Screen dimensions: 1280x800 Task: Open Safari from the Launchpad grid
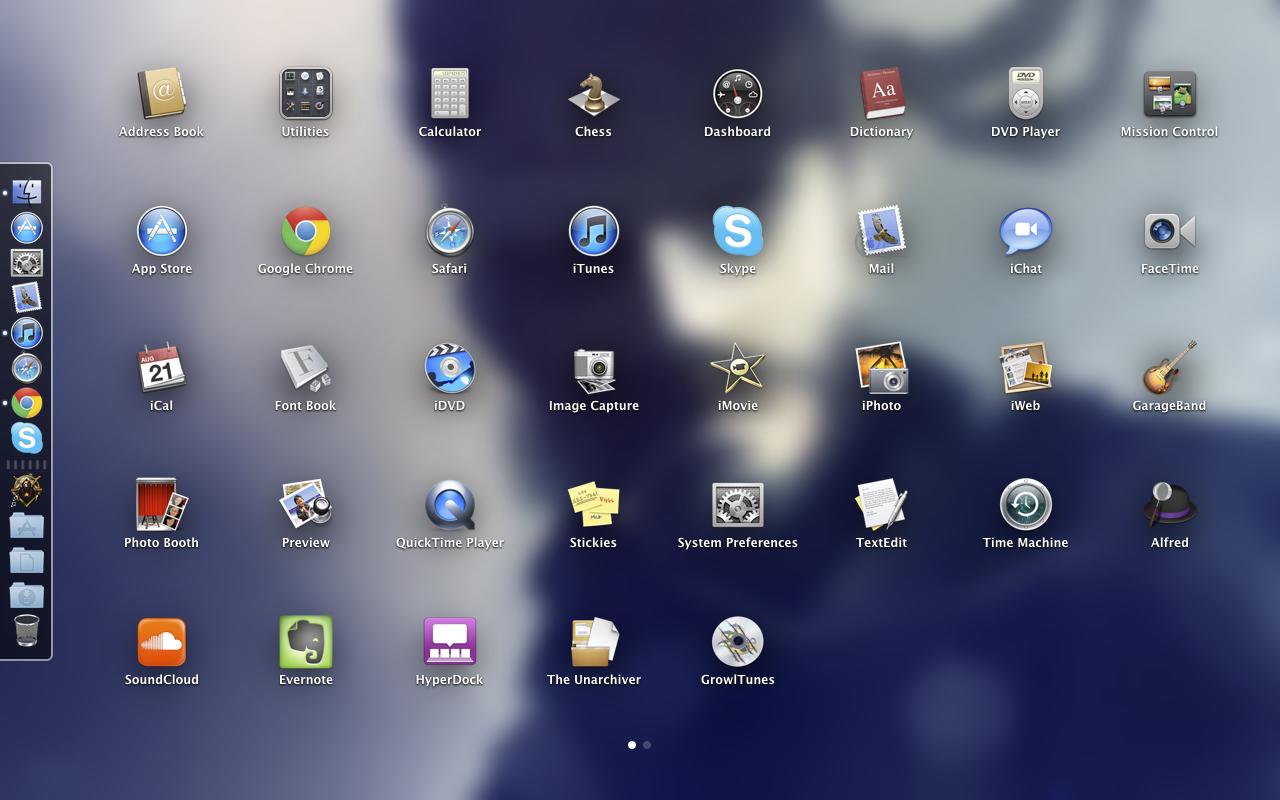pyautogui.click(x=449, y=231)
